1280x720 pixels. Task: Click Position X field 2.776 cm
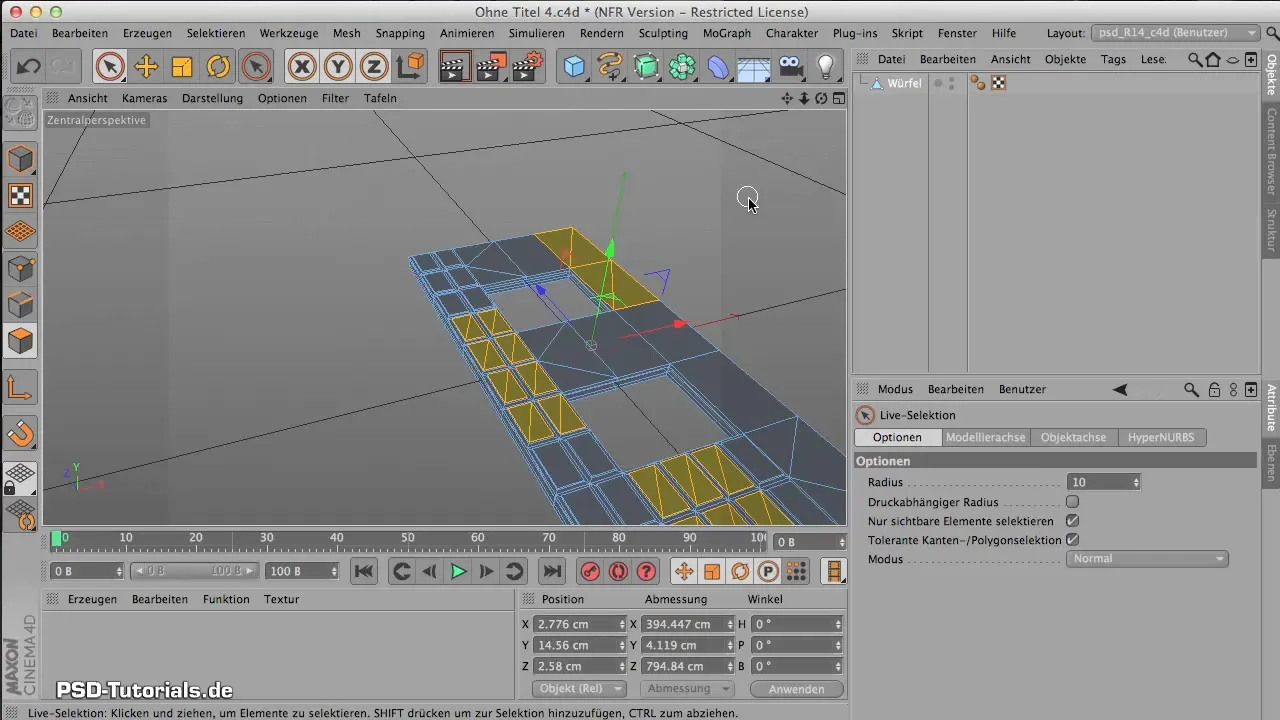(580, 624)
